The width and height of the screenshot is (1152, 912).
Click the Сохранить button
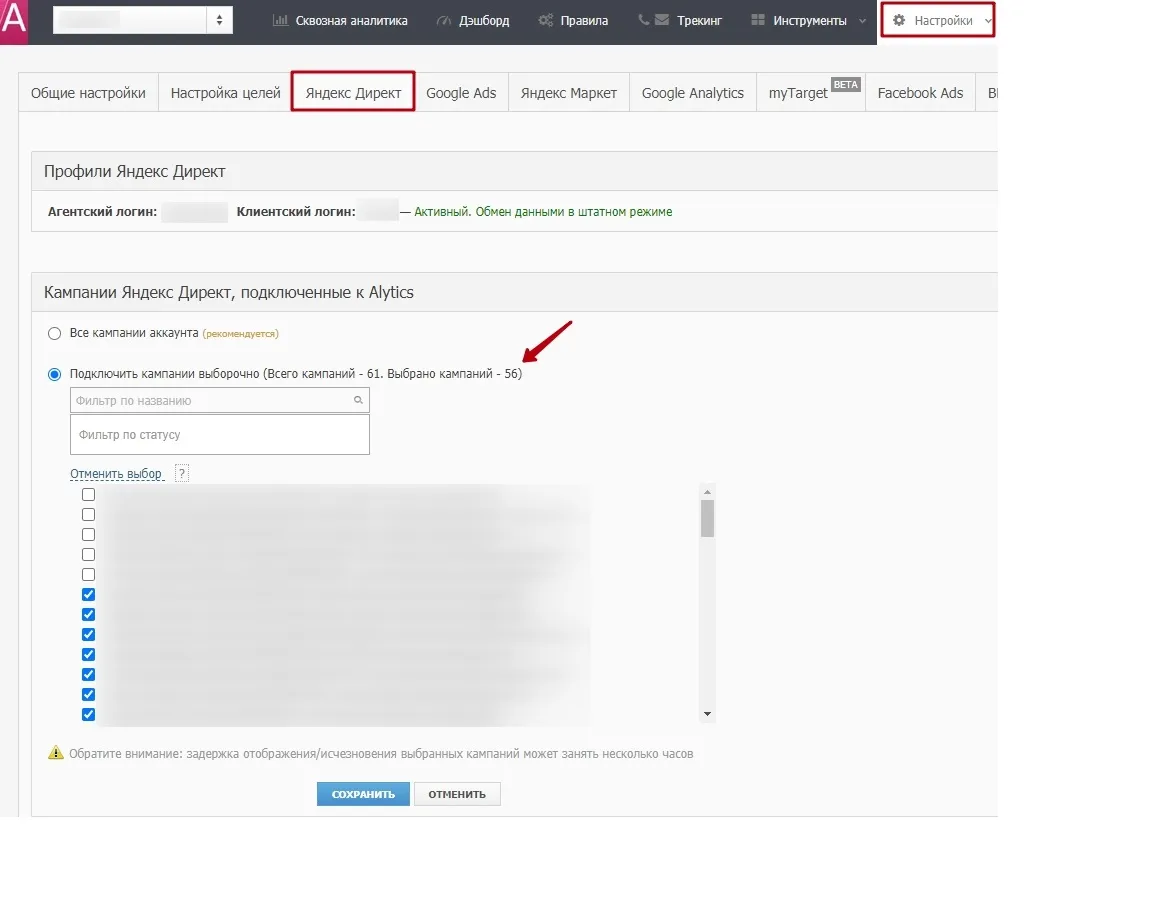click(x=363, y=794)
